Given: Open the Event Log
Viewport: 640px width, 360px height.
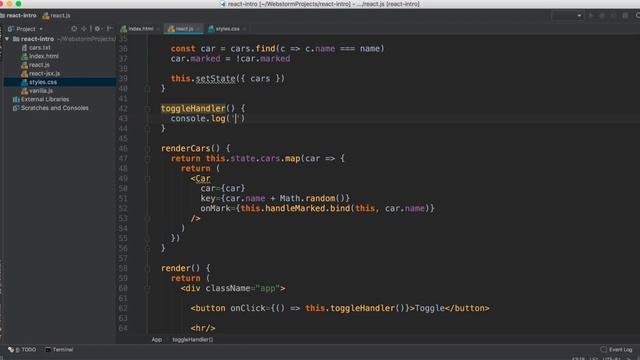Looking at the screenshot, I should (x=616, y=349).
